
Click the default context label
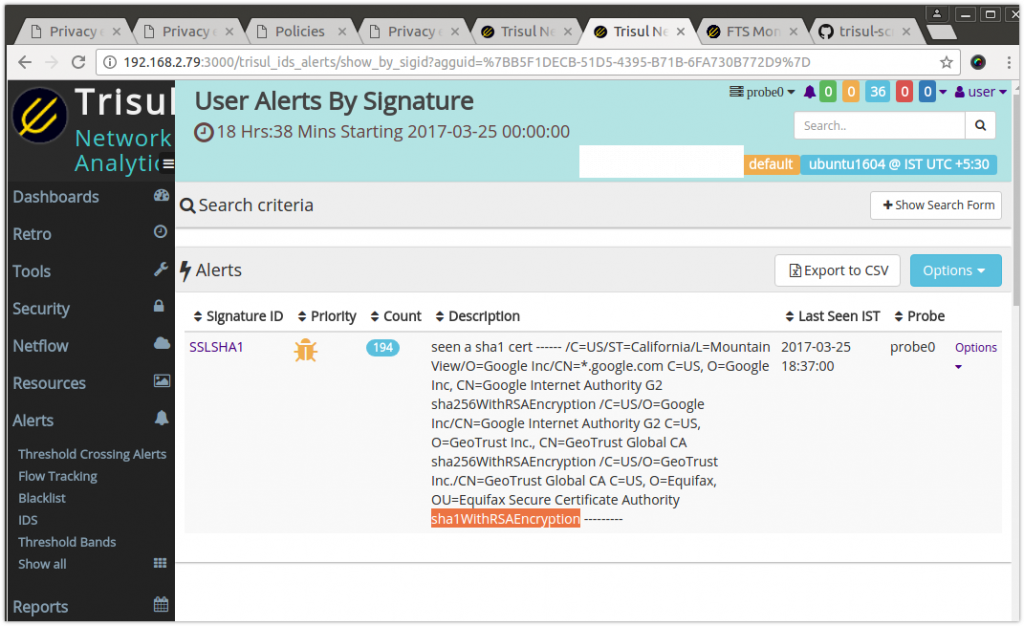pos(771,164)
